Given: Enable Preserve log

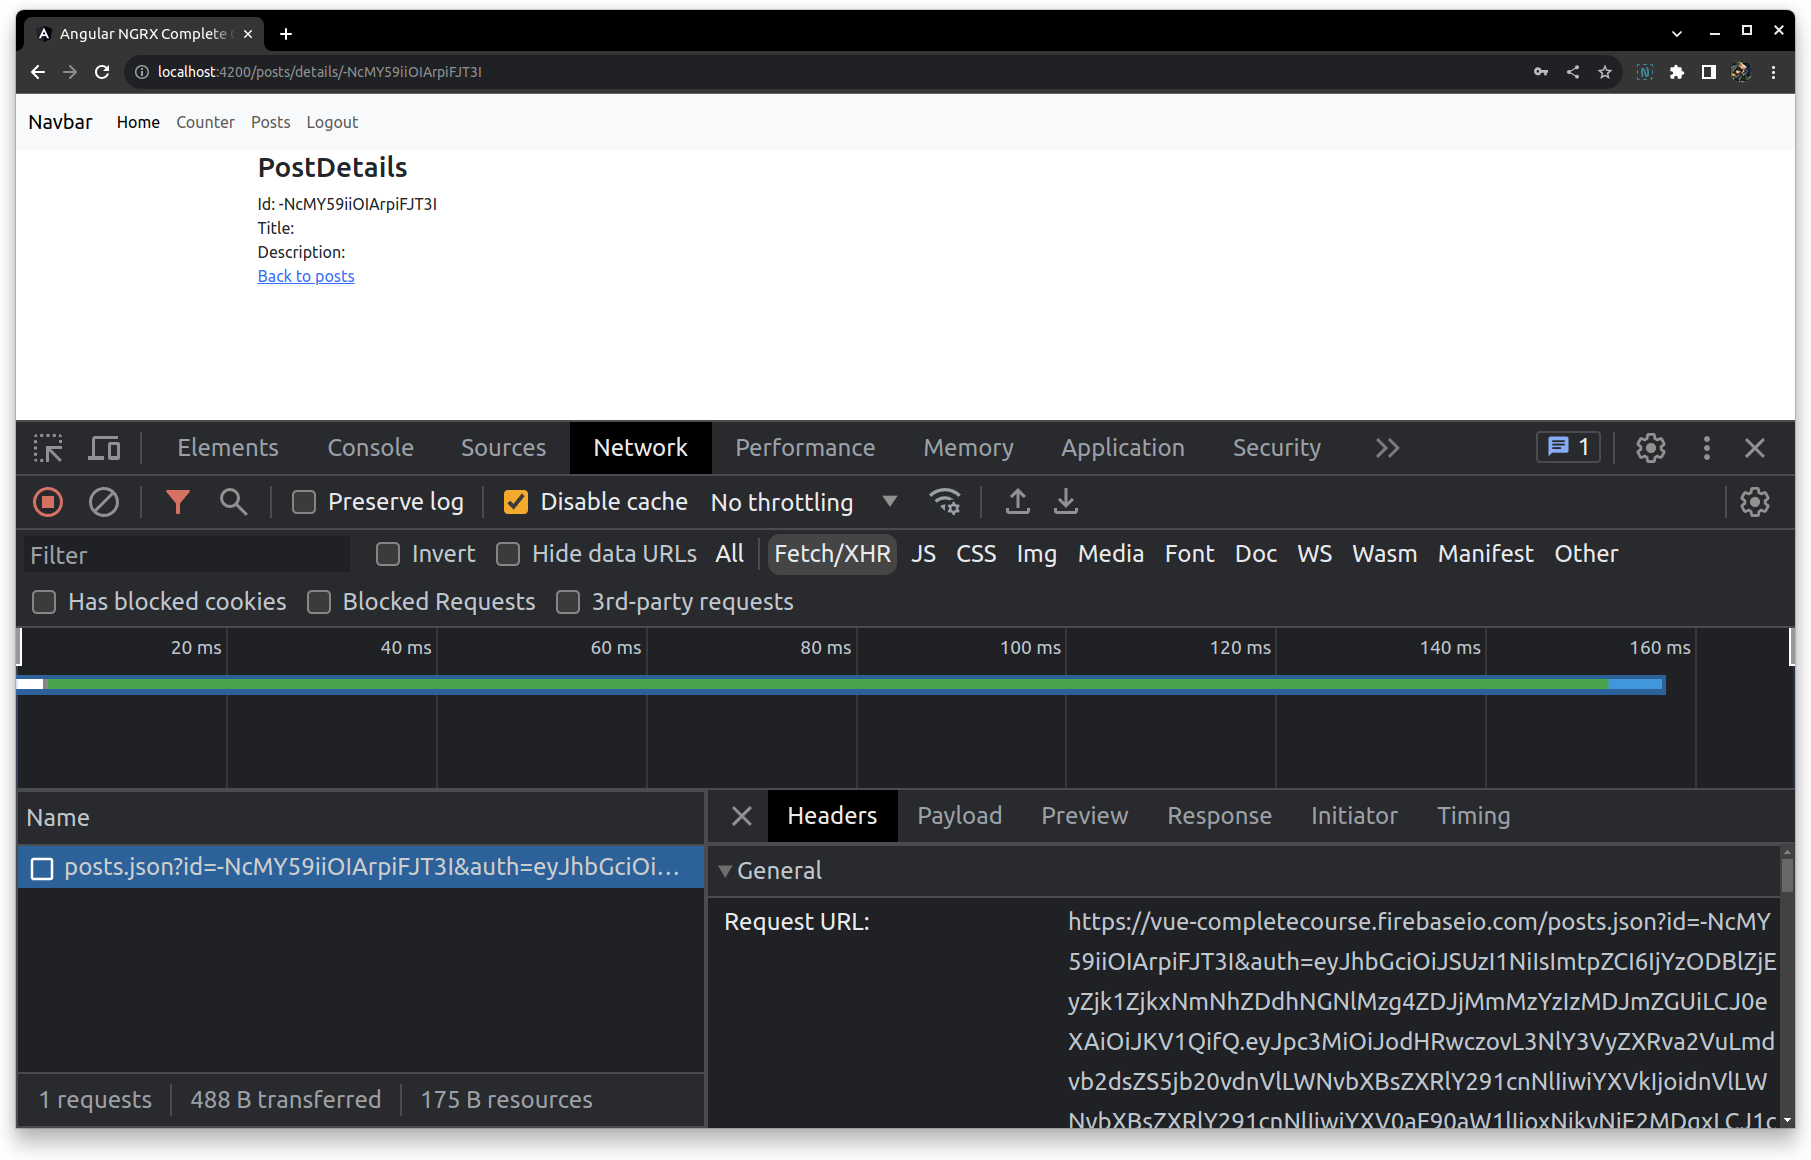Looking at the screenshot, I should point(303,502).
